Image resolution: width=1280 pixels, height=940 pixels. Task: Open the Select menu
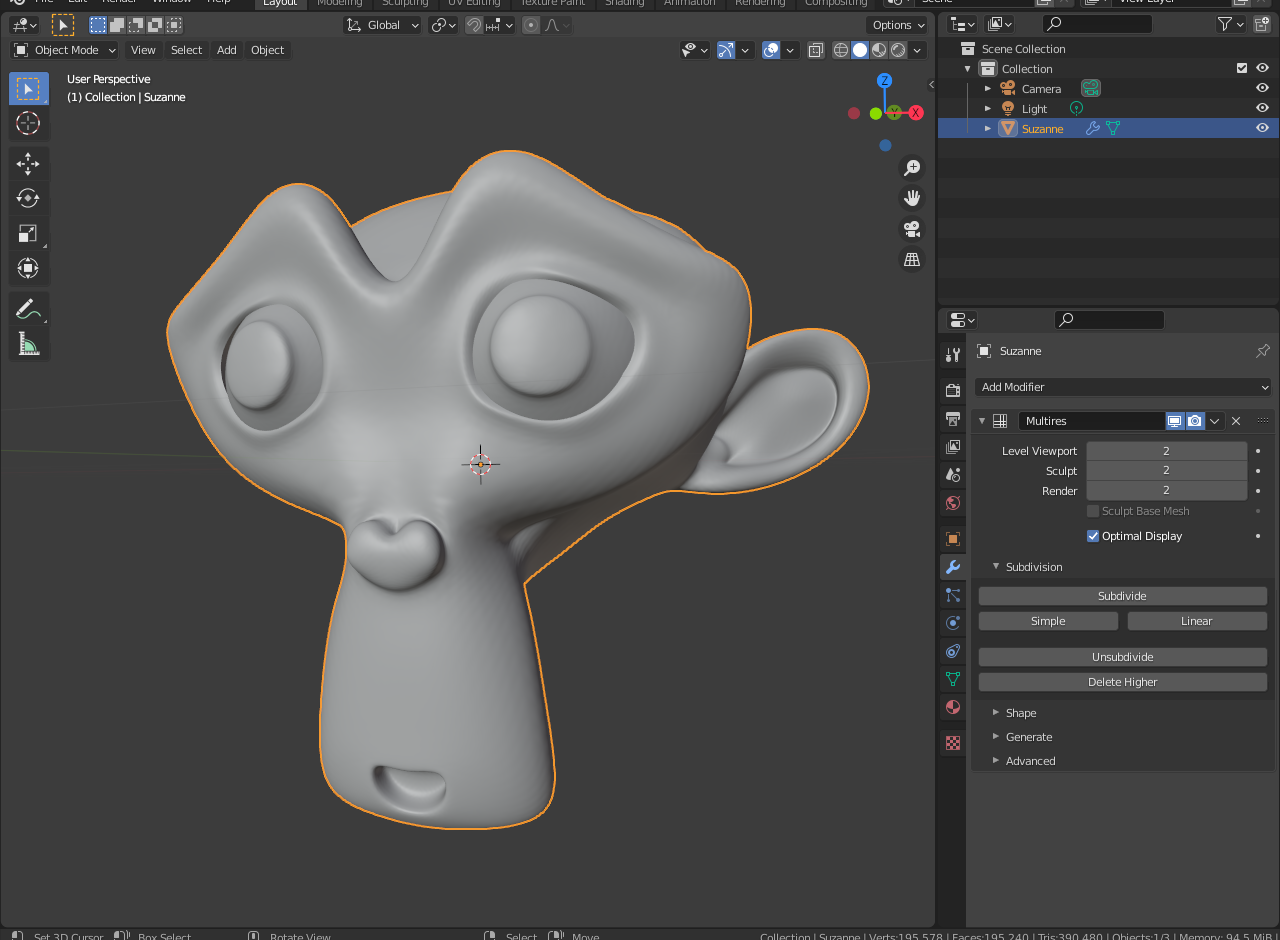pos(186,50)
